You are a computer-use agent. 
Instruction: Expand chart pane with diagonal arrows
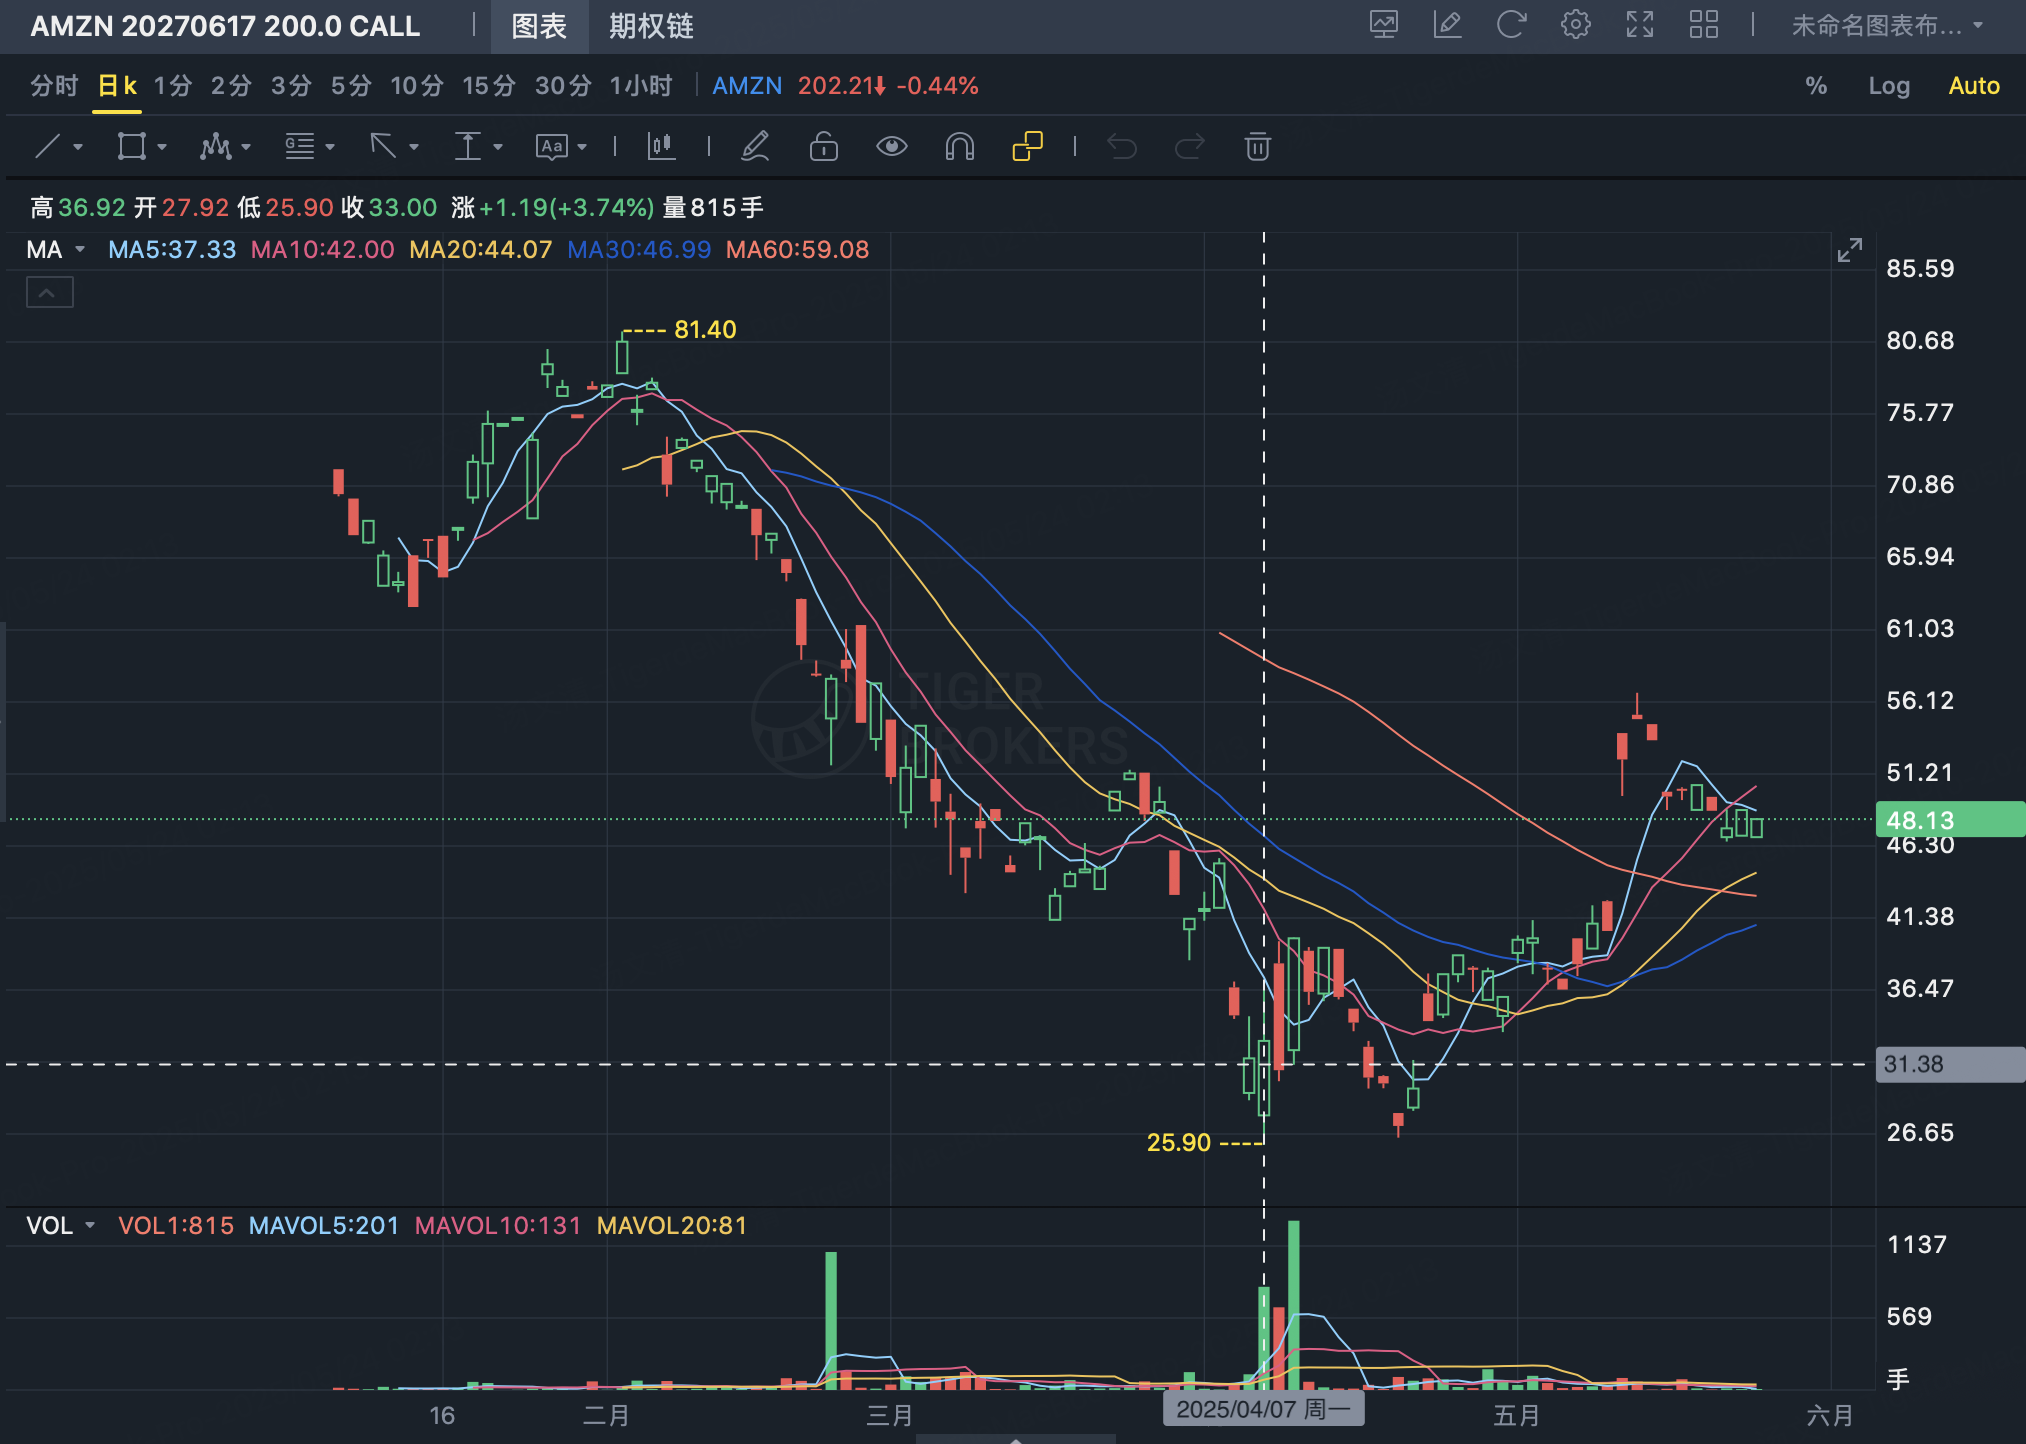click(1849, 250)
